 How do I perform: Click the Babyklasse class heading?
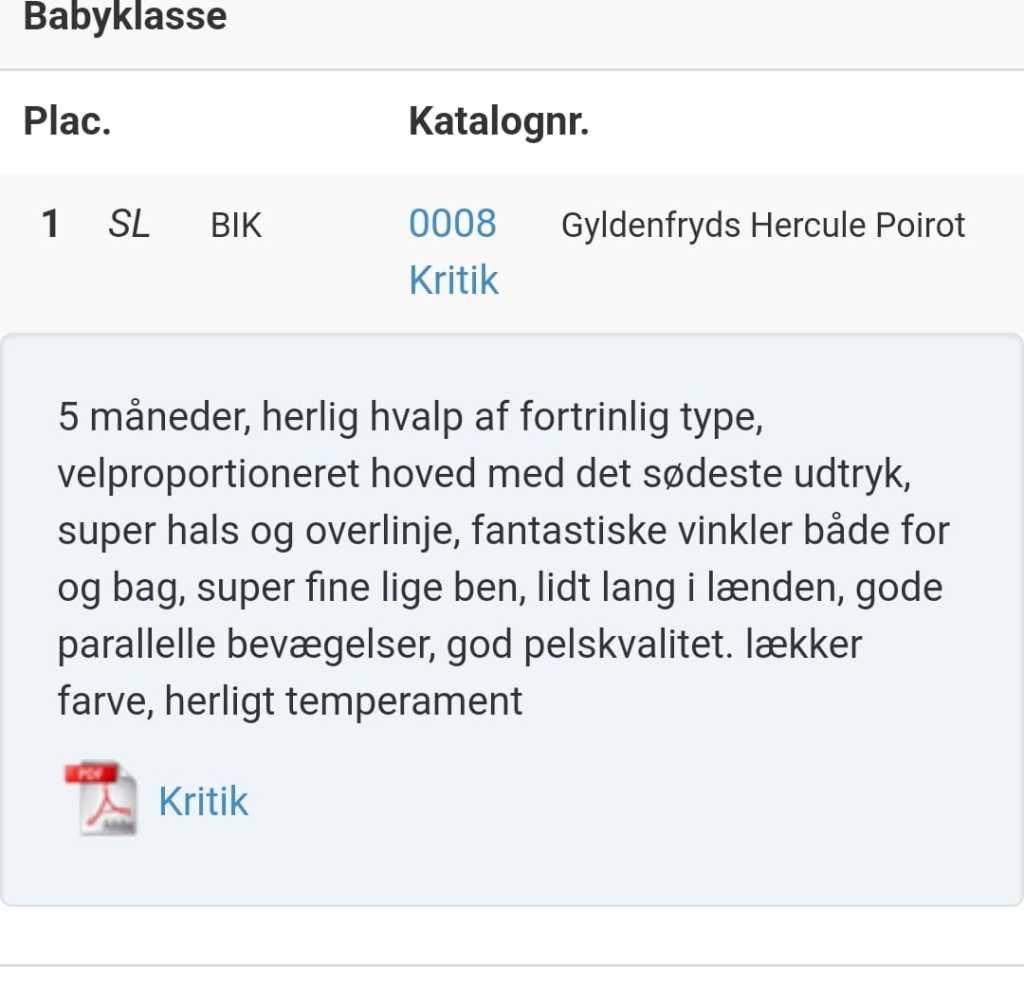tap(125, 17)
